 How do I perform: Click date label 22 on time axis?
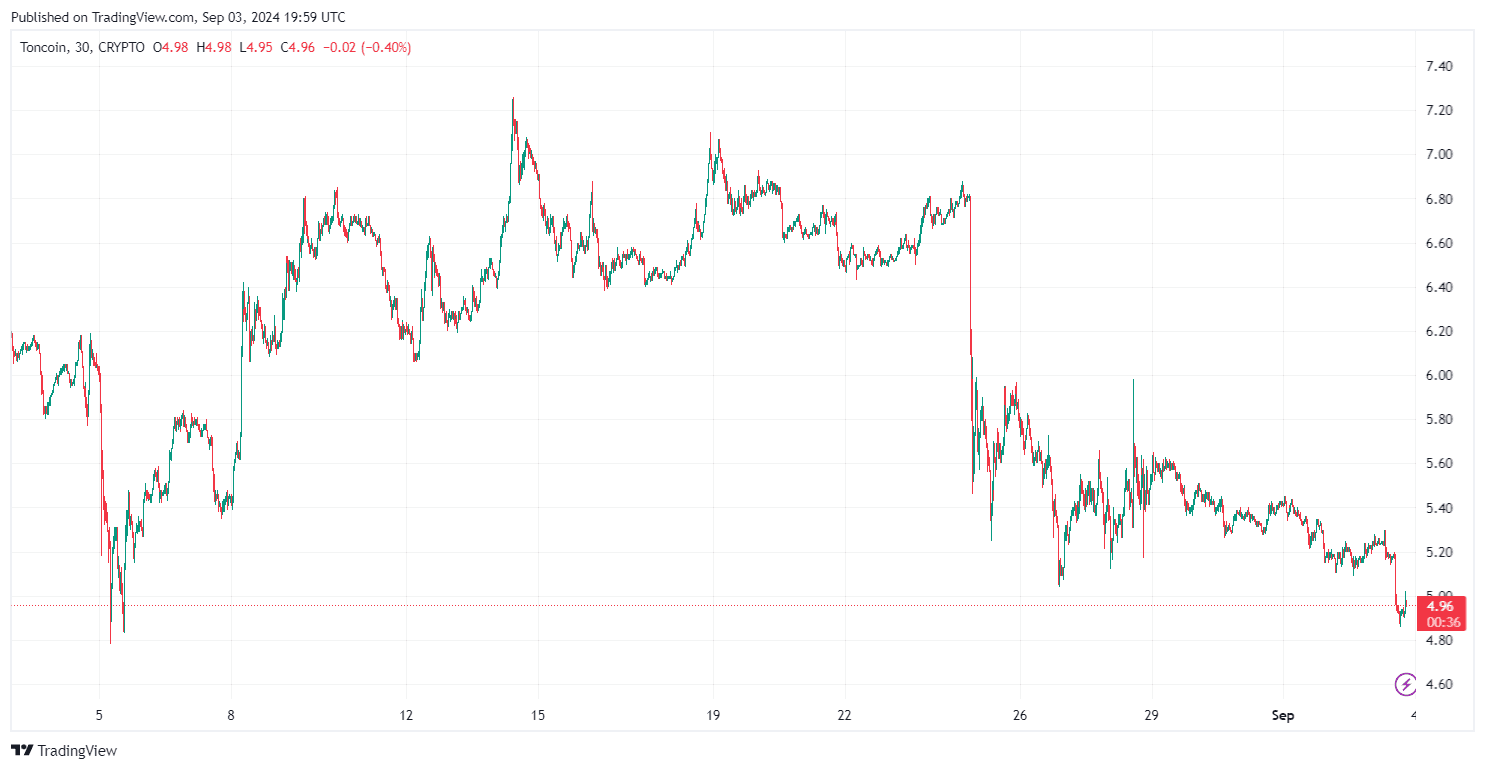[845, 715]
